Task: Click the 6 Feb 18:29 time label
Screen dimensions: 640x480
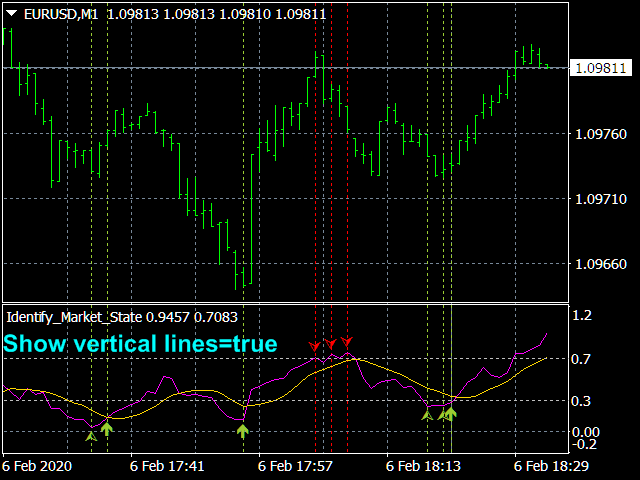Action: (551, 466)
